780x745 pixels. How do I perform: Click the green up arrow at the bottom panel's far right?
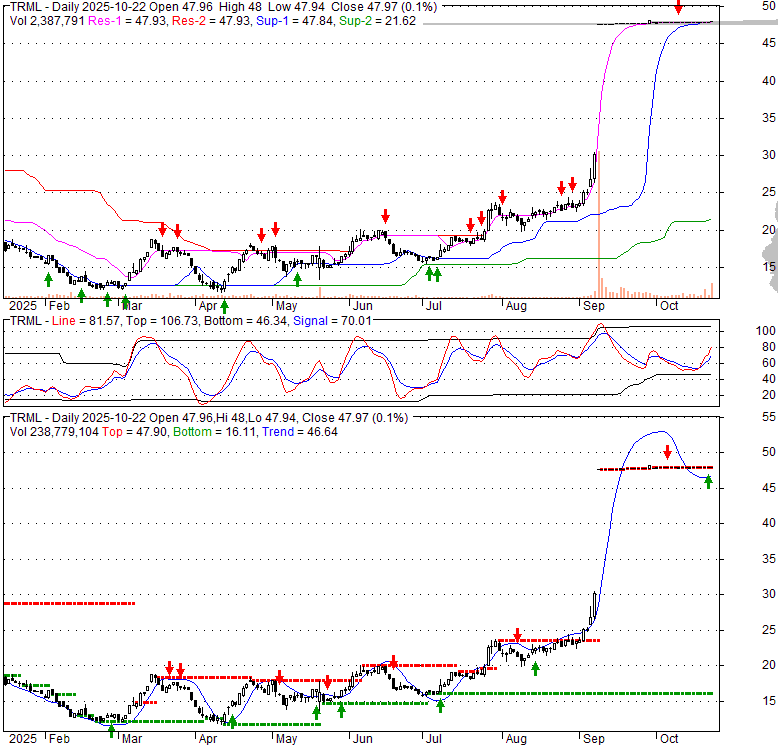tap(708, 482)
